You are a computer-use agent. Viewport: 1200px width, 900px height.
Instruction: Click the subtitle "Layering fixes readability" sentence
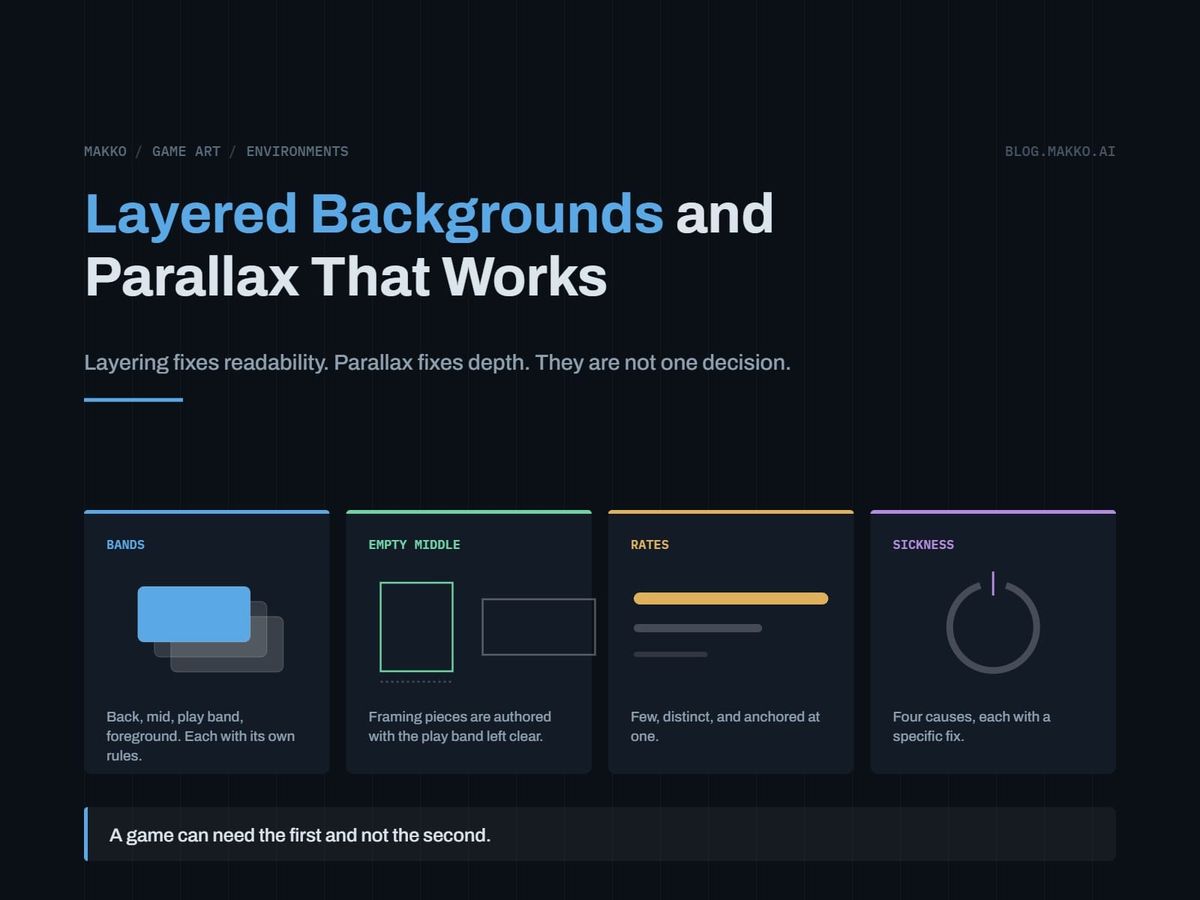click(437, 362)
